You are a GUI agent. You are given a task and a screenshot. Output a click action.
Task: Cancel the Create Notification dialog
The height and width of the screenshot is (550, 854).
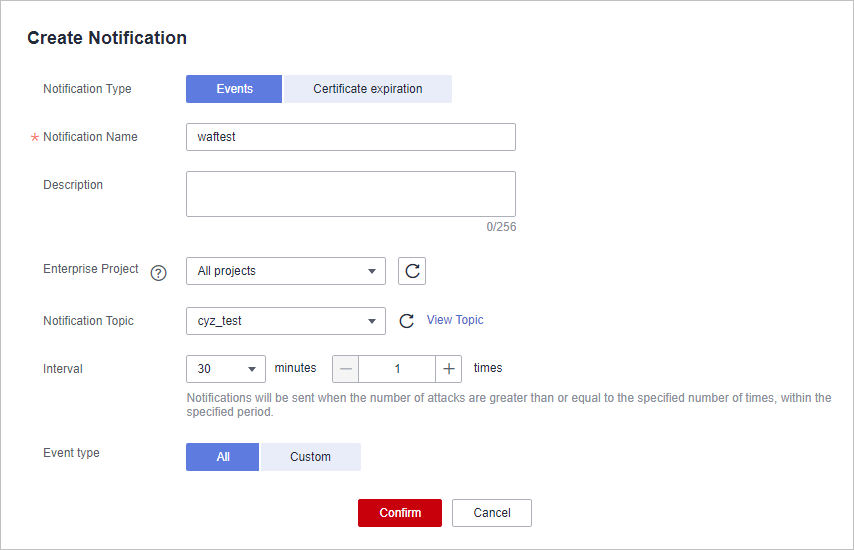pos(492,513)
